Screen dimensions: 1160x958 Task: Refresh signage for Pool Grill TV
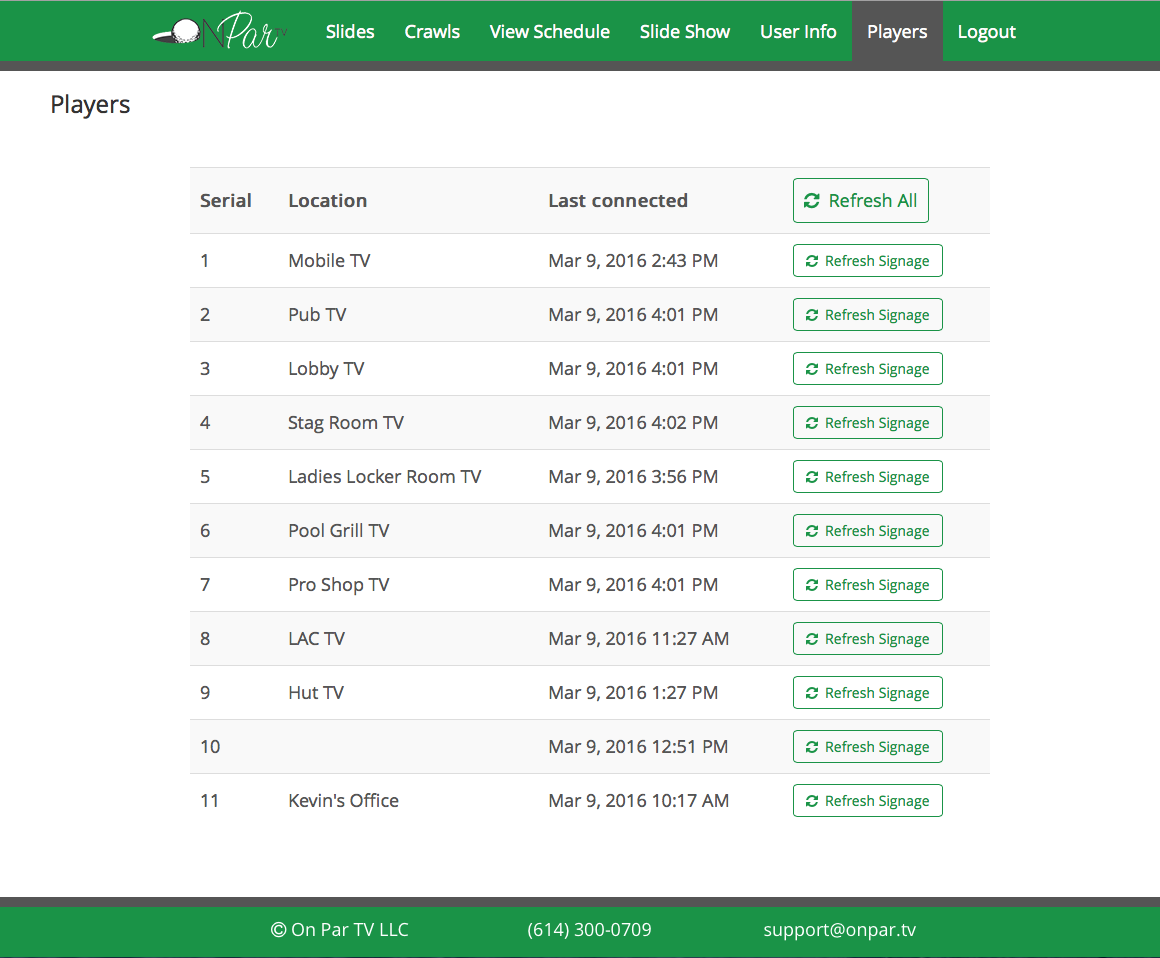click(868, 530)
